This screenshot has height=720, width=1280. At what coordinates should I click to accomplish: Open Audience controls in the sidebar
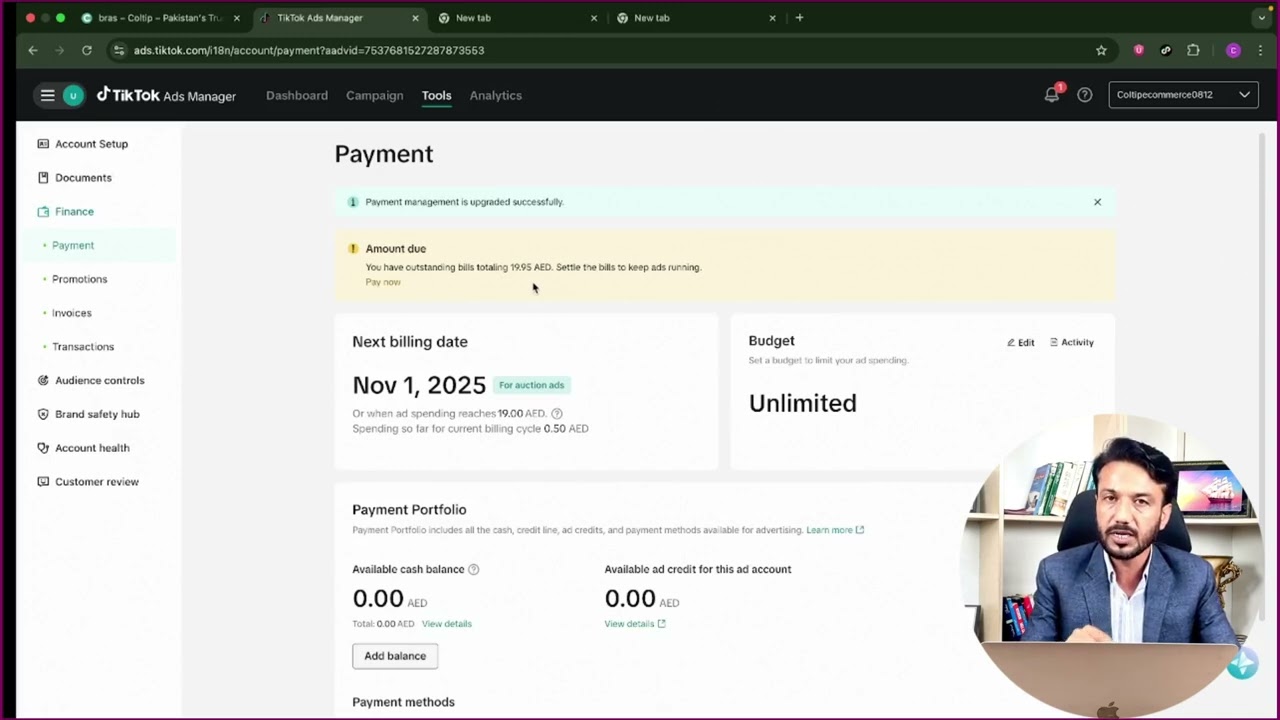tap(99, 381)
